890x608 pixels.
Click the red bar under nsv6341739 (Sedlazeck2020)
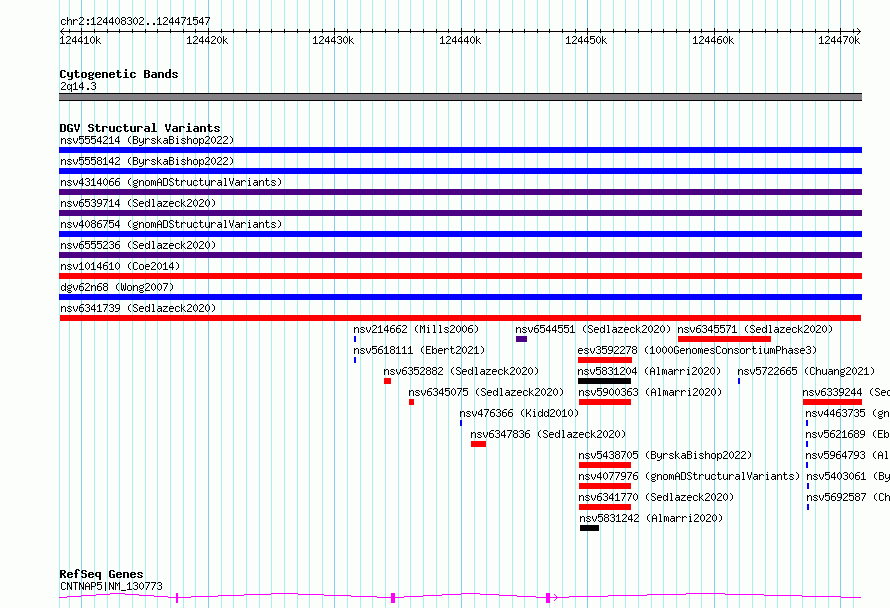pyautogui.click(x=460, y=318)
